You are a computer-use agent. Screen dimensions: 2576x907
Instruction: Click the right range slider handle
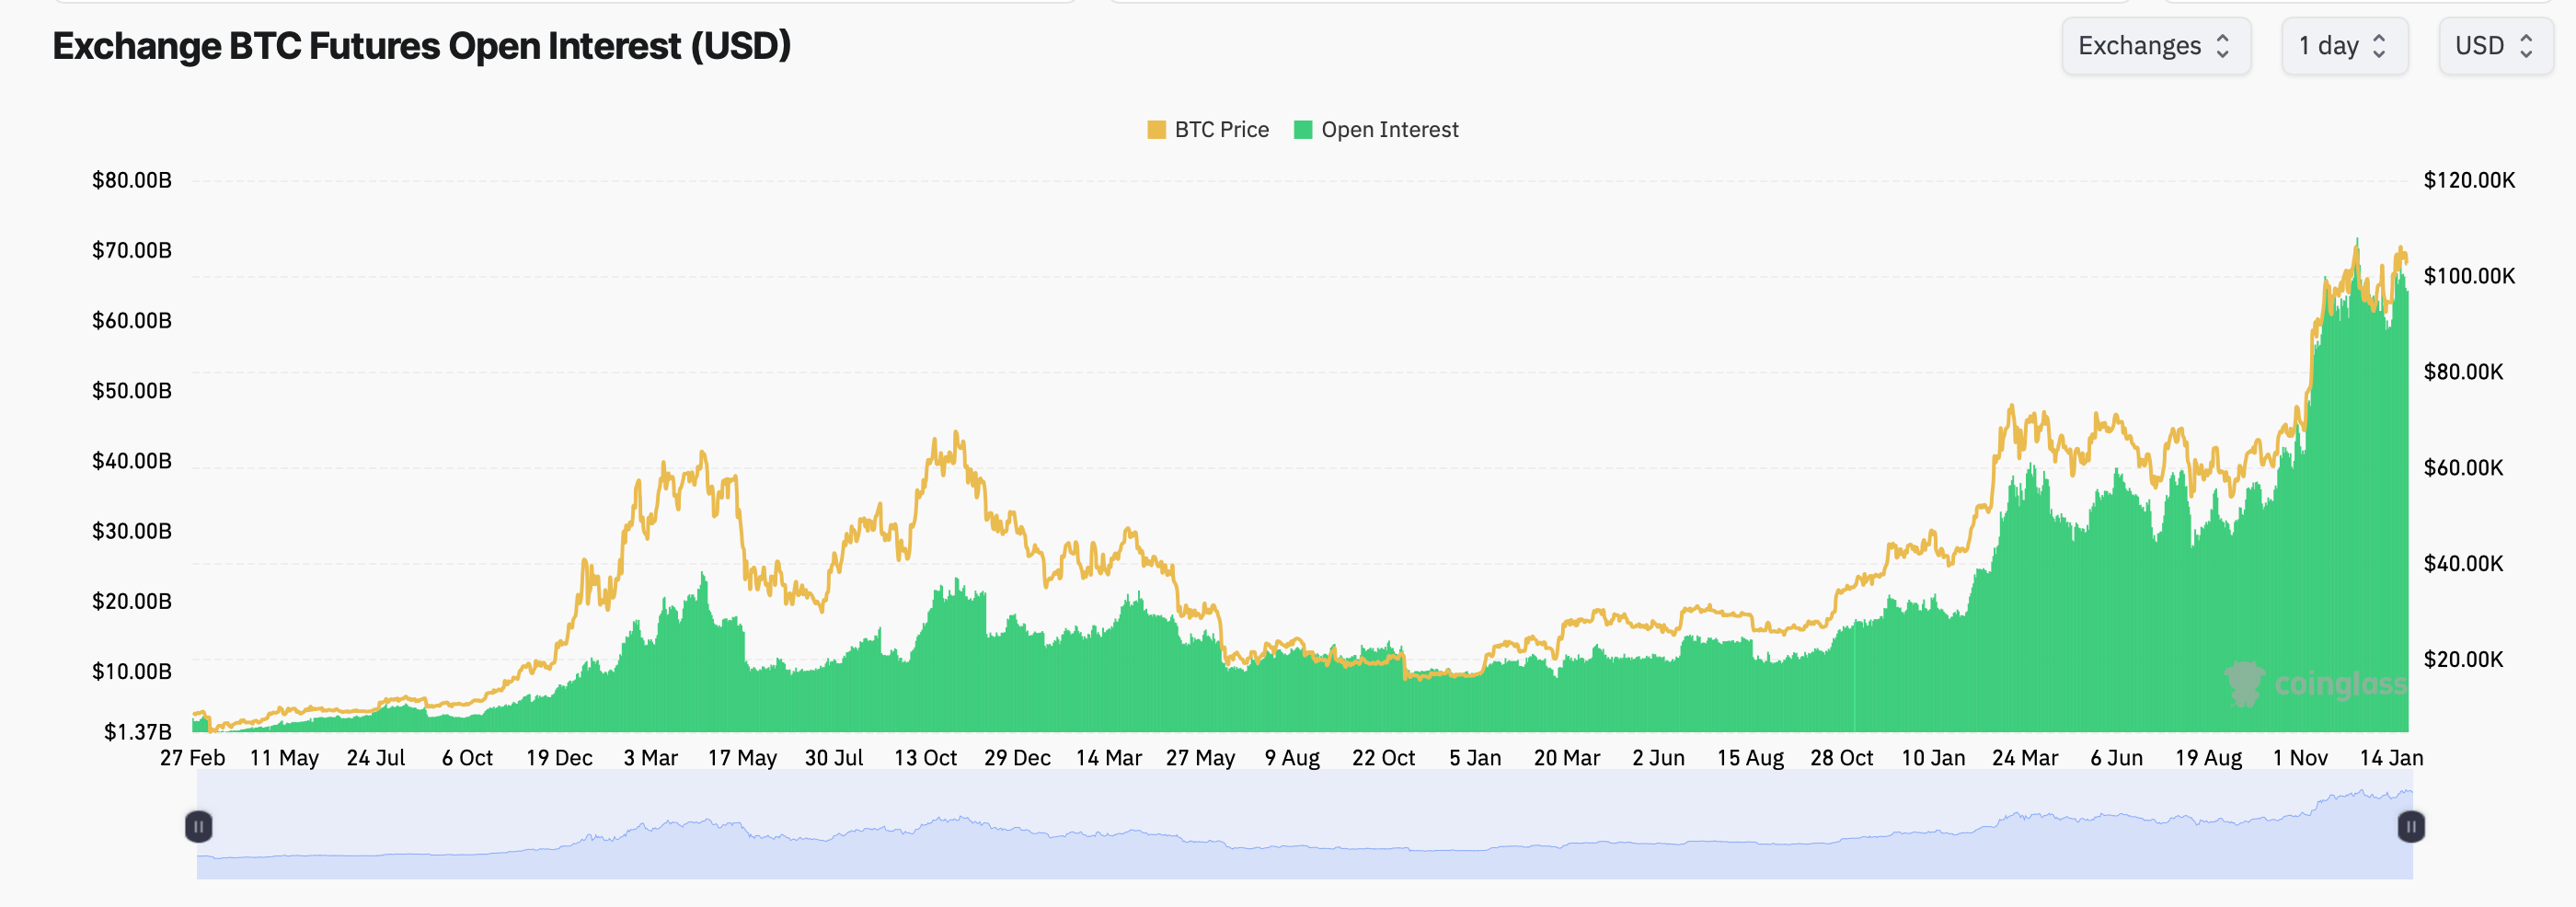[x=2410, y=826]
